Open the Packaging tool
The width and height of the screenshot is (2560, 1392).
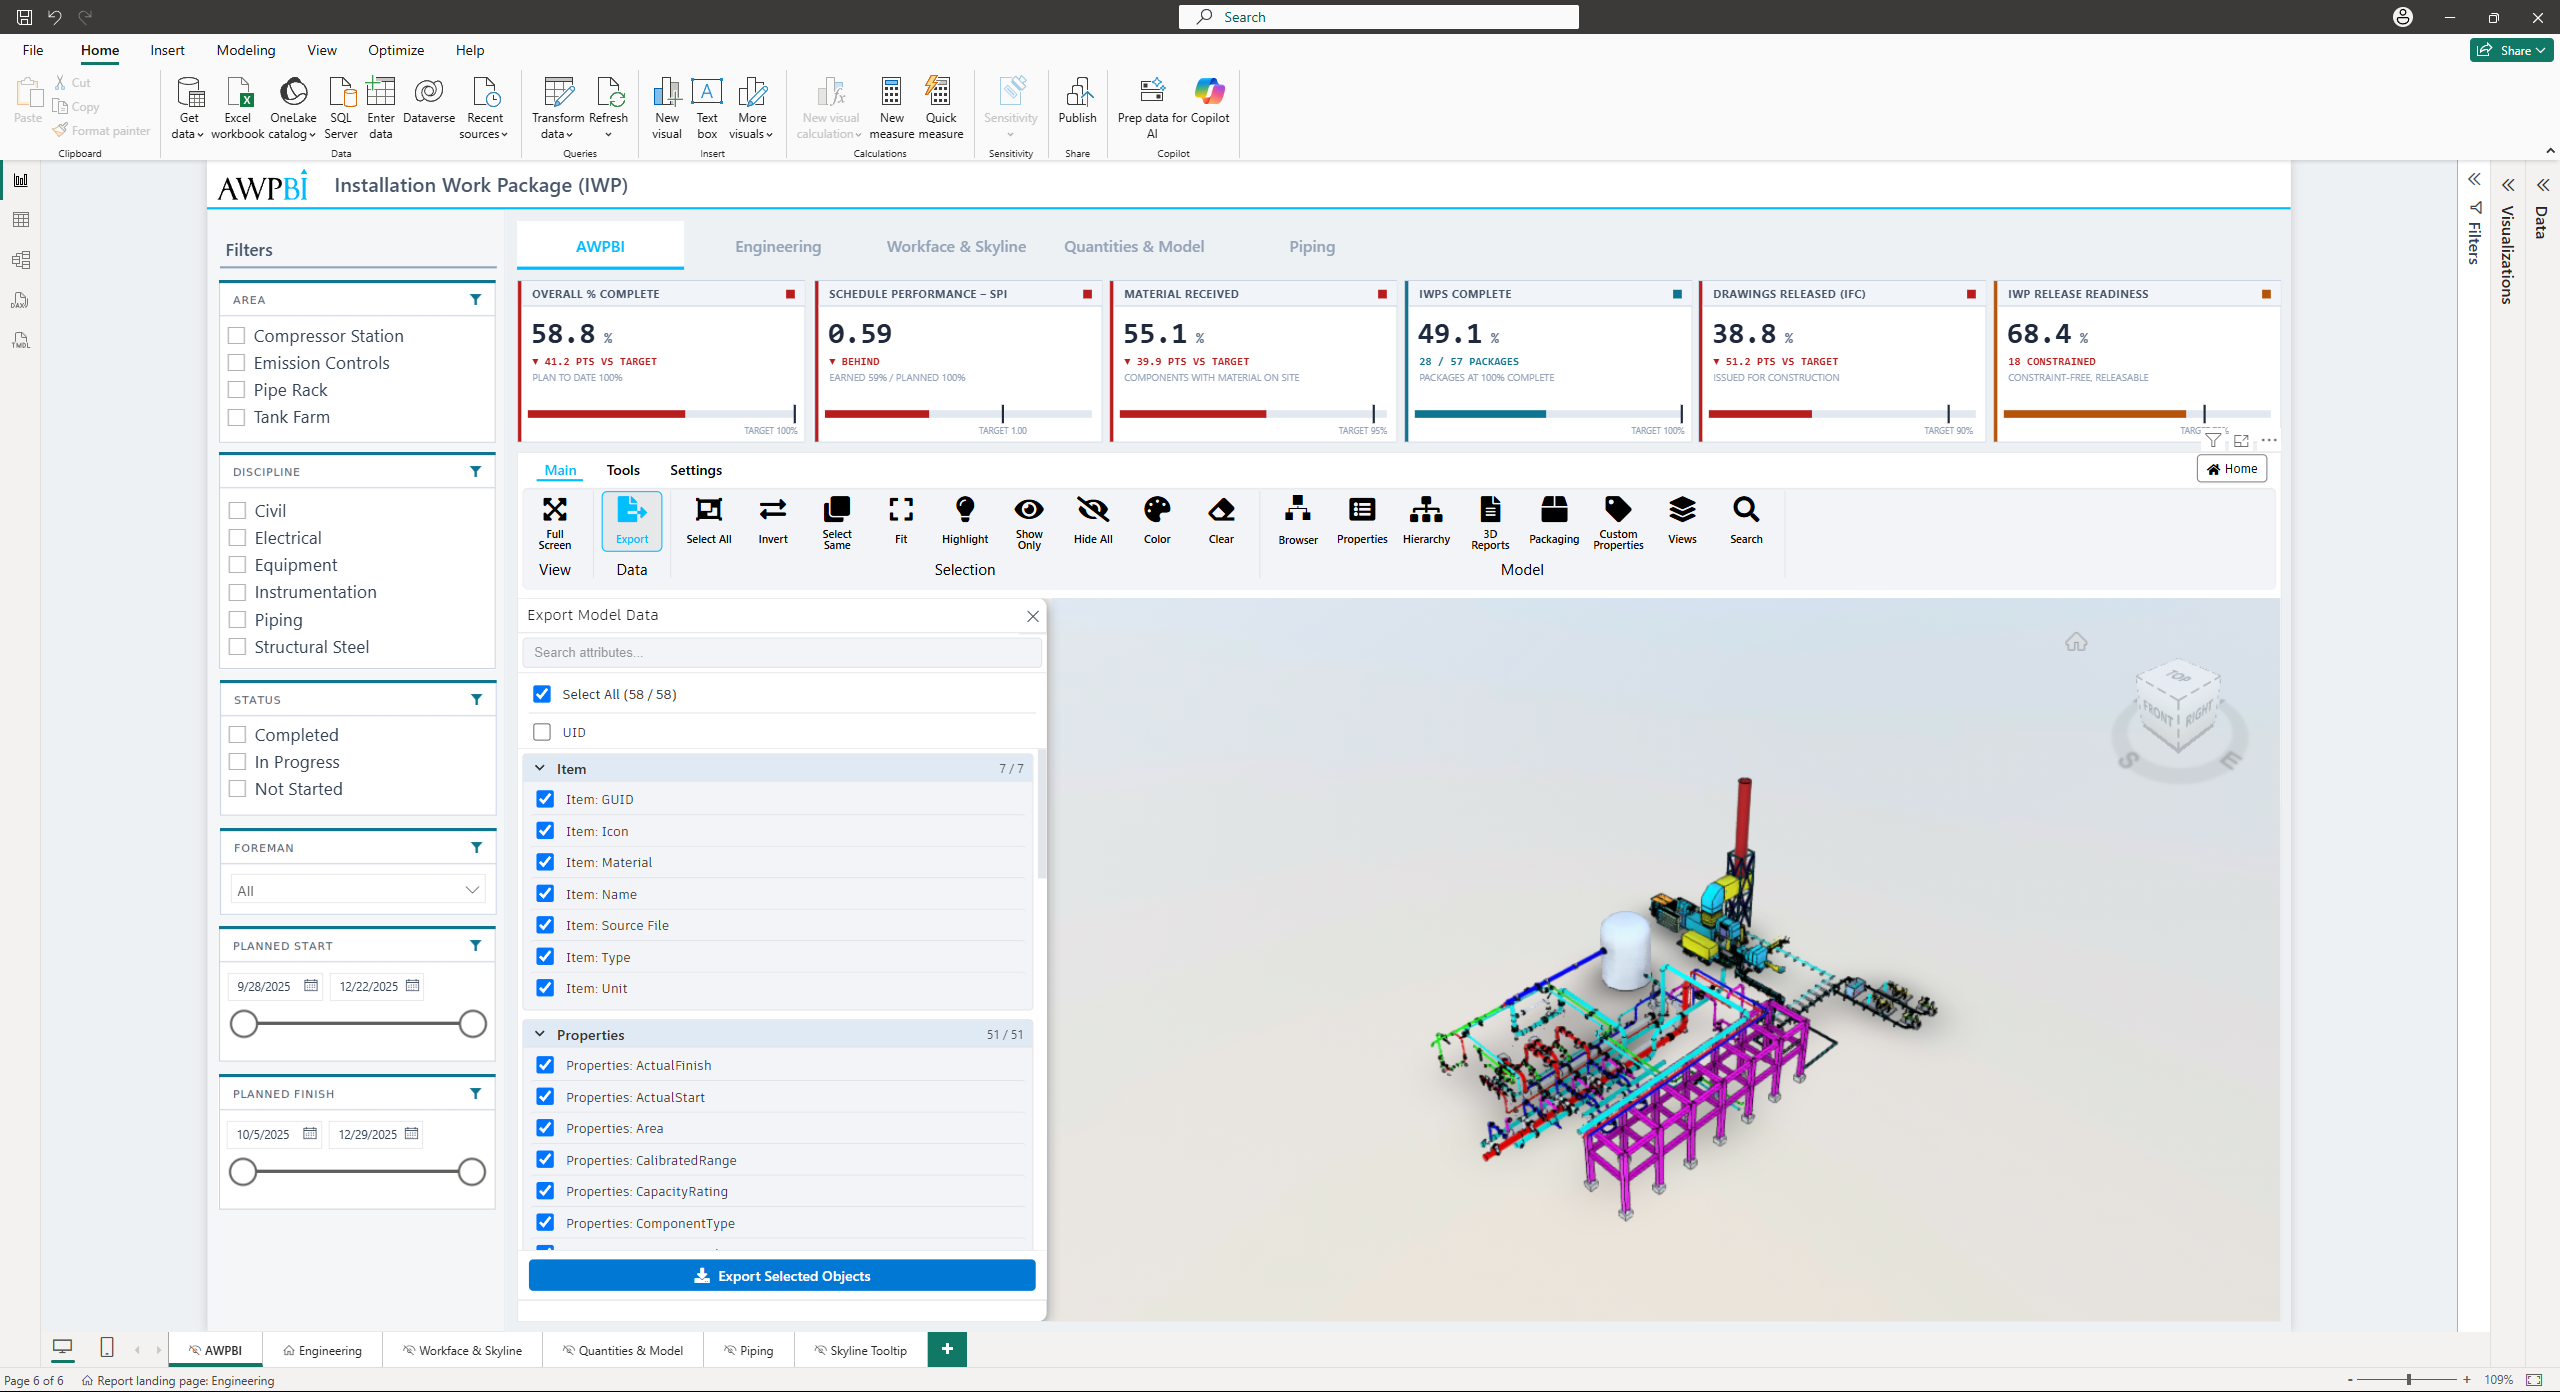tap(1554, 522)
